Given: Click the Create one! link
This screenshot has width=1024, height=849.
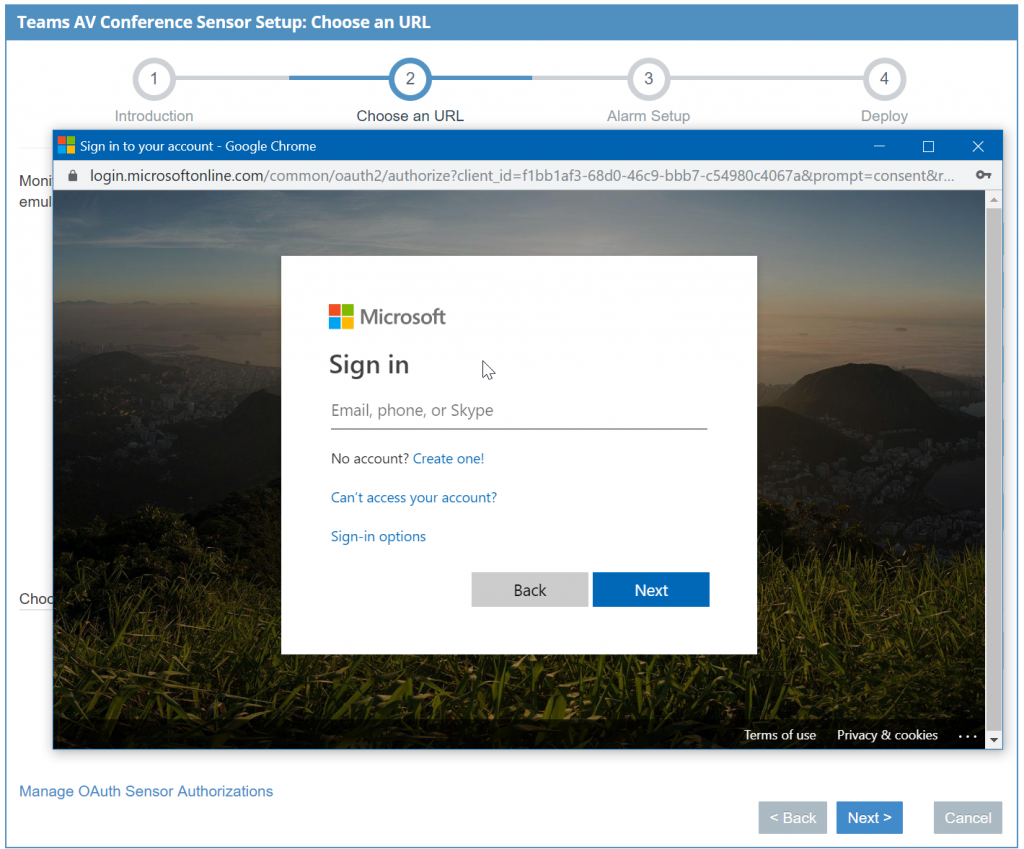Looking at the screenshot, I should 449,458.
